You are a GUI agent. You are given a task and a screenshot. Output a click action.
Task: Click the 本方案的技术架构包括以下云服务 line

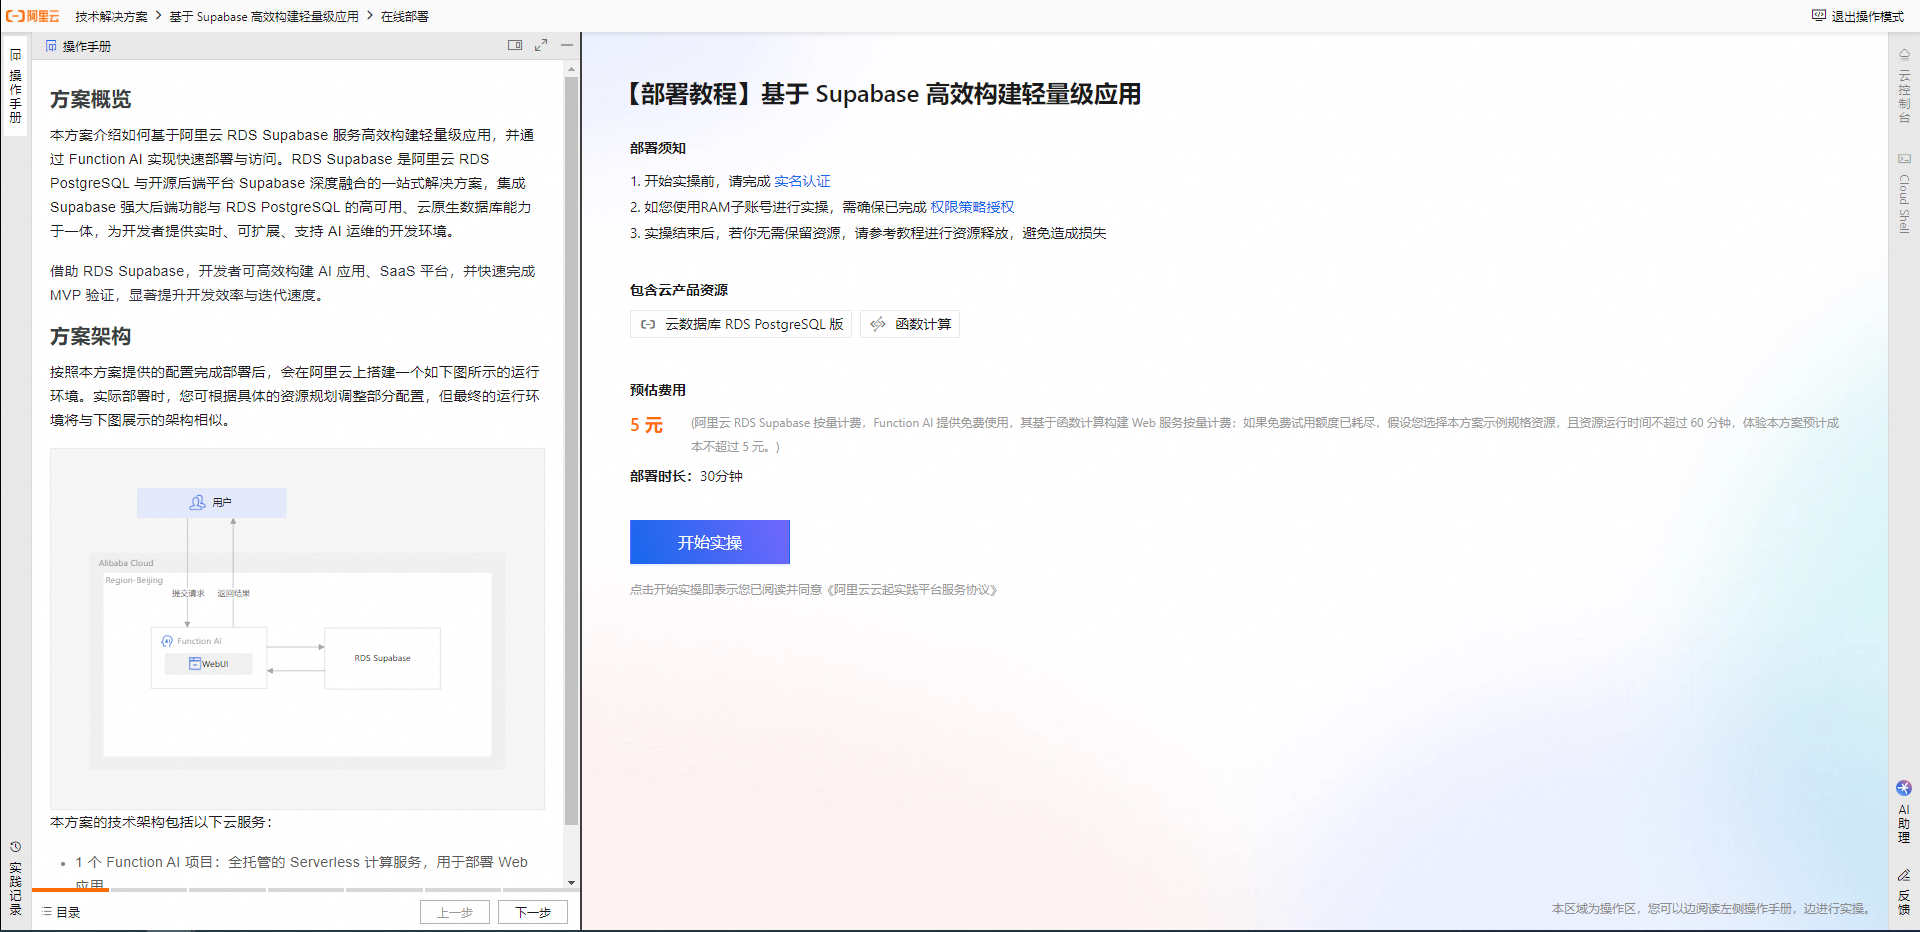pos(161,822)
